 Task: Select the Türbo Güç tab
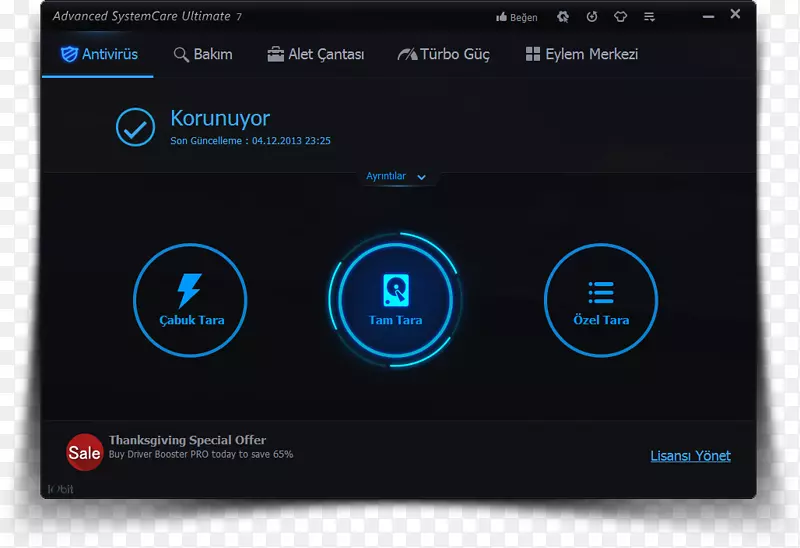pos(443,54)
